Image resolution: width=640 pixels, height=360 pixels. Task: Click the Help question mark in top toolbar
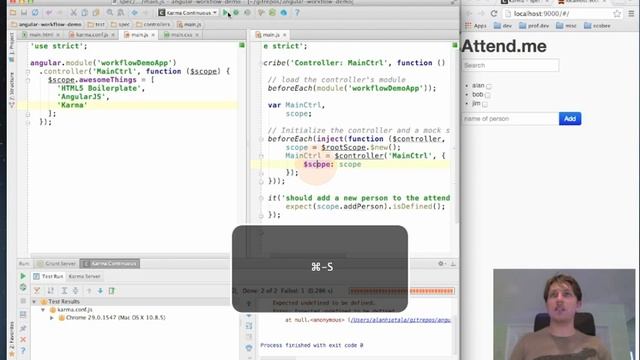(297, 13)
